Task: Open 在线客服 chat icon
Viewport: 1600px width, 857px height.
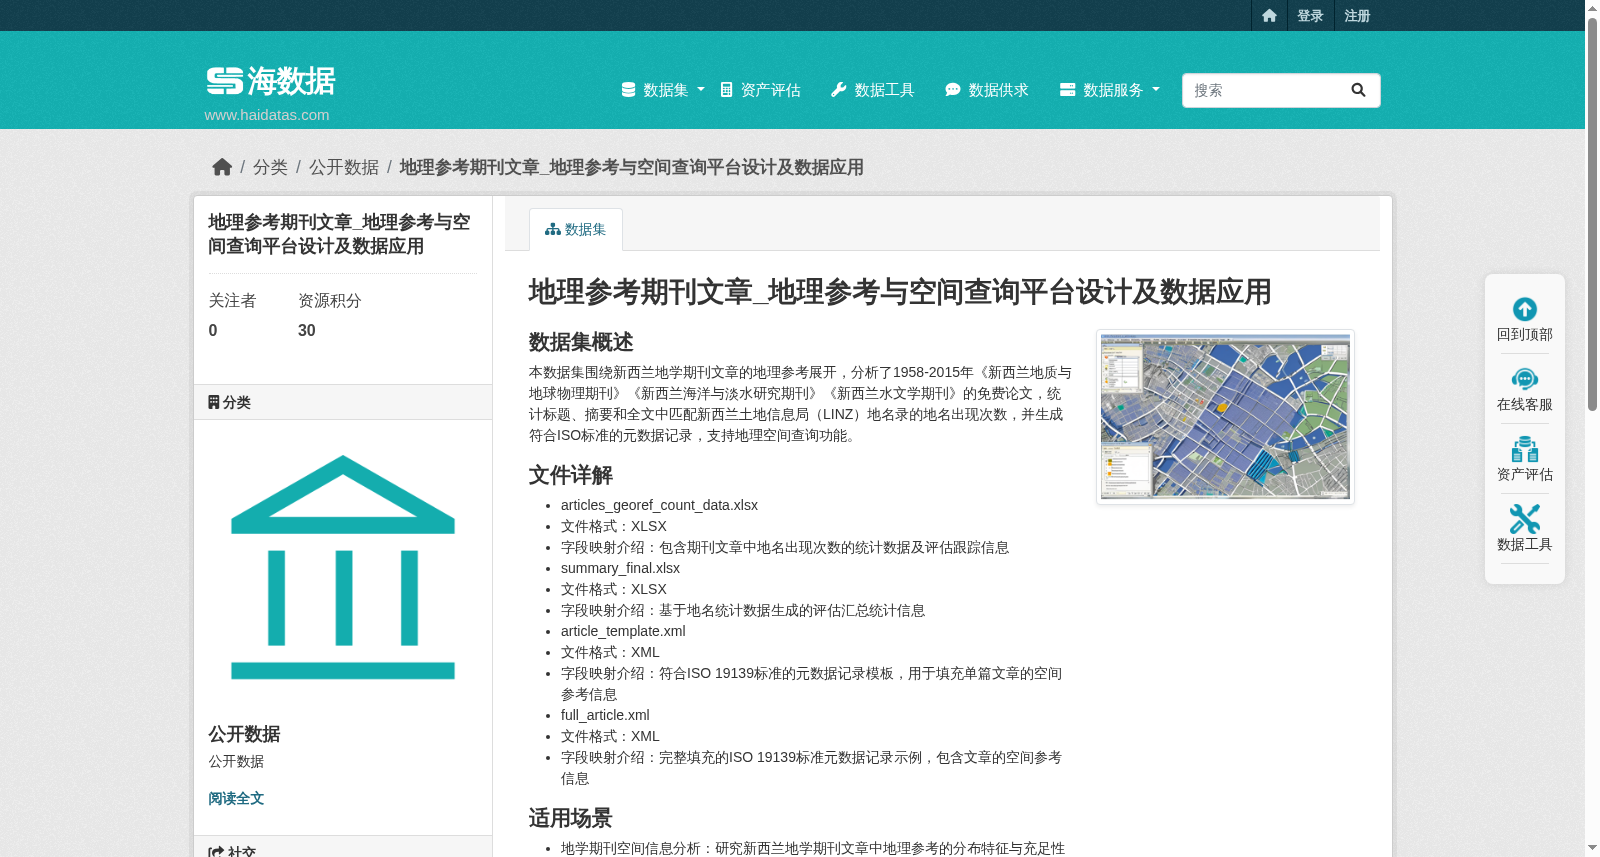Action: (x=1525, y=379)
